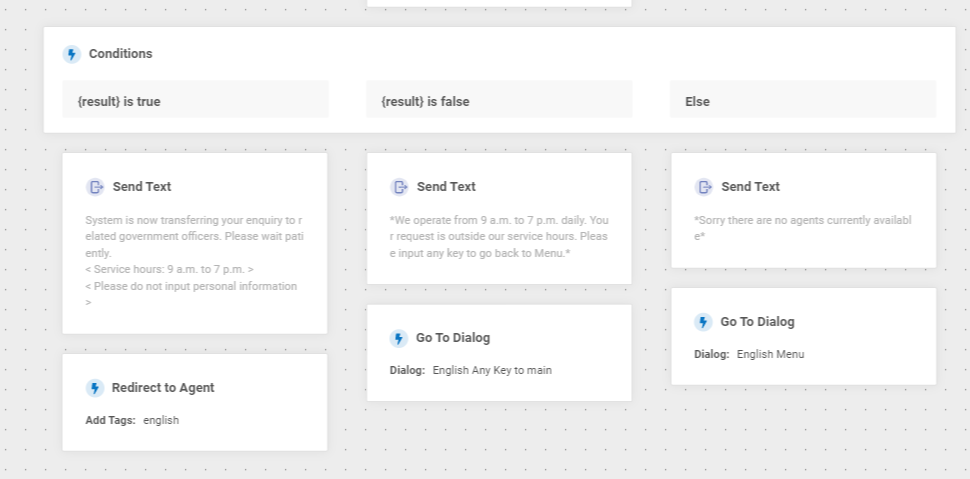The width and height of the screenshot is (970, 479).
Task: Select the "Redirect to Agent" card title
Action: (x=163, y=388)
